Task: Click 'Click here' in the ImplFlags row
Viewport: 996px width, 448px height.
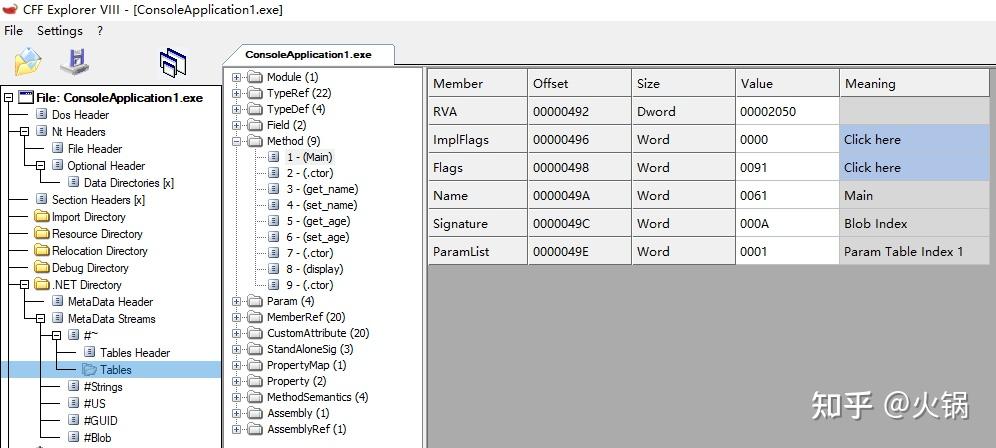Action: tap(872, 140)
